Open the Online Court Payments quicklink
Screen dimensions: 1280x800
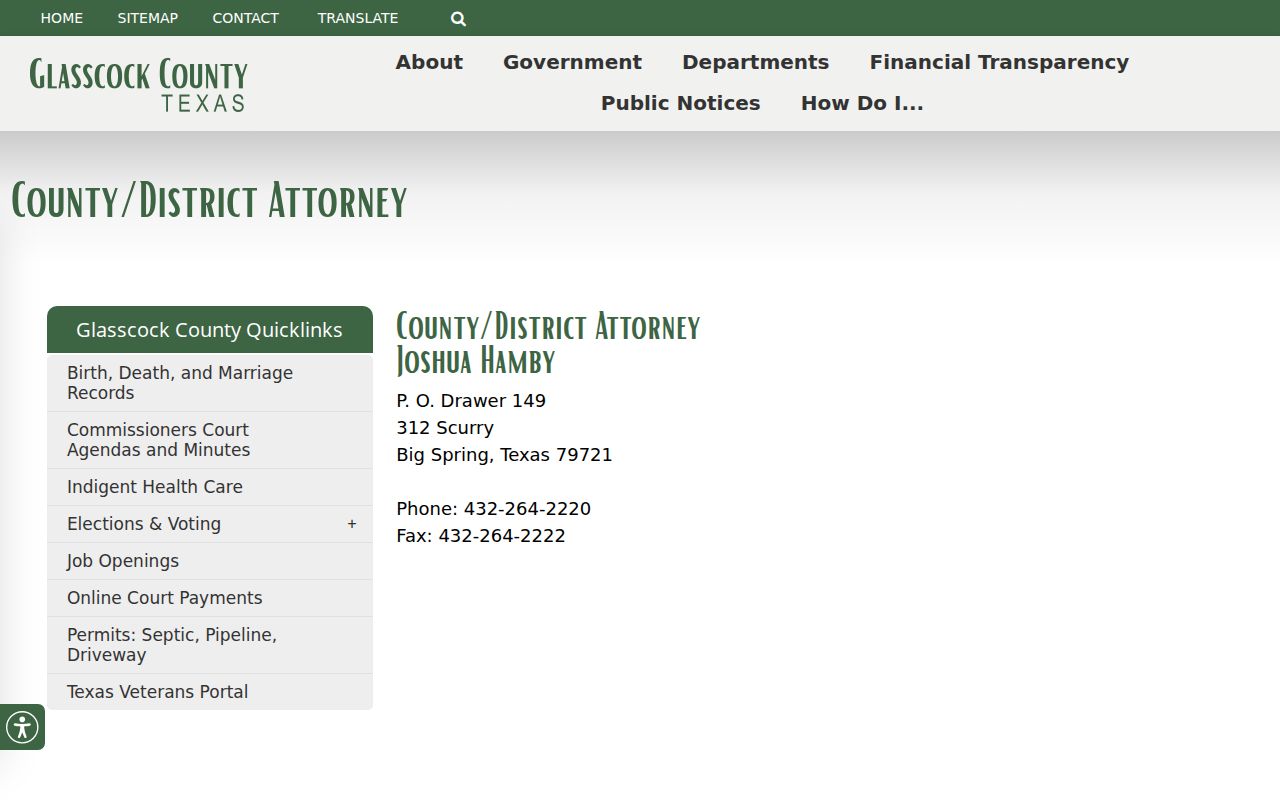click(x=210, y=598)
